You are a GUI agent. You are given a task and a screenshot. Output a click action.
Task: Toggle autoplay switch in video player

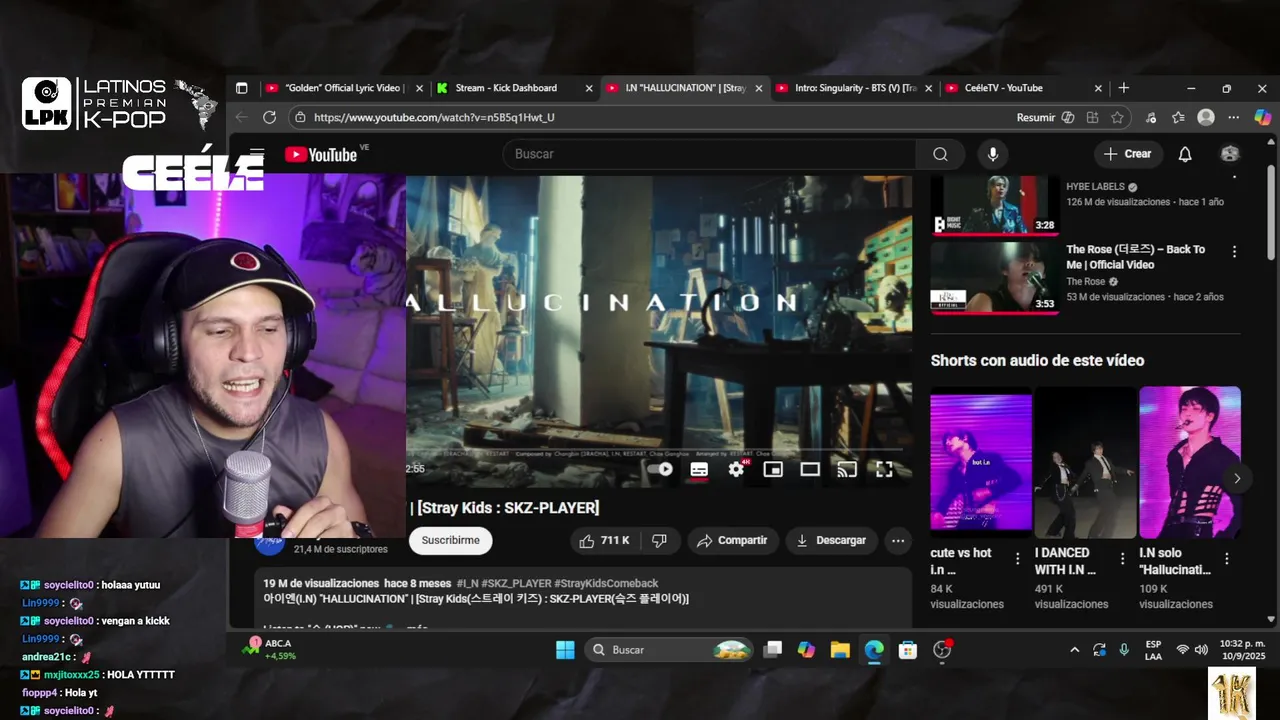coord(660,469)
